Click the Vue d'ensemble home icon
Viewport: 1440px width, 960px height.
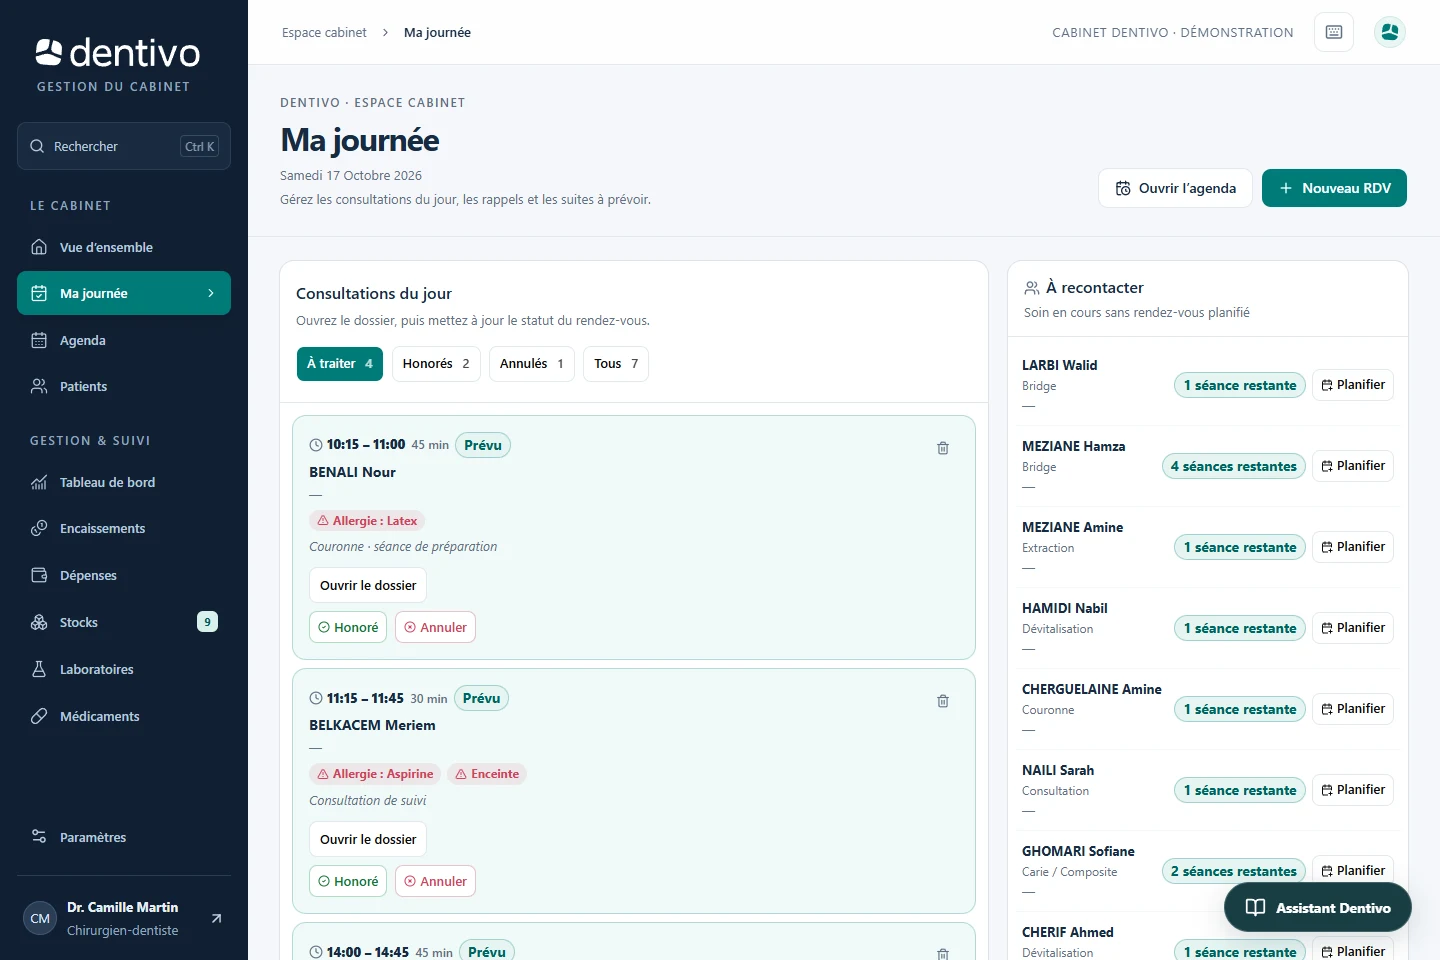39,247
